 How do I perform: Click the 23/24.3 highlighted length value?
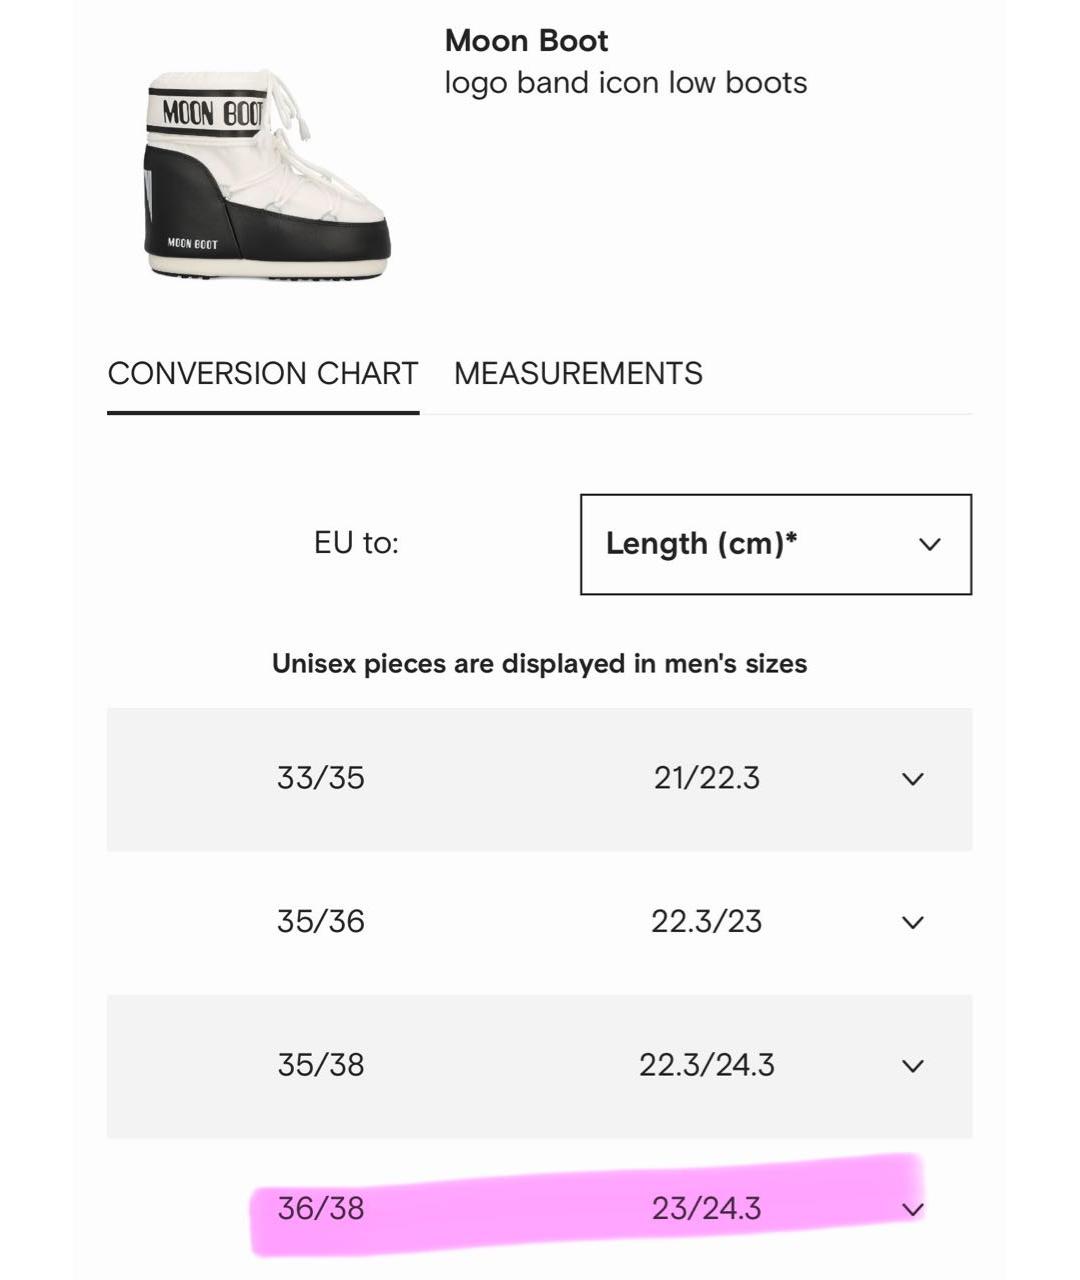[x=706, y=1209]
